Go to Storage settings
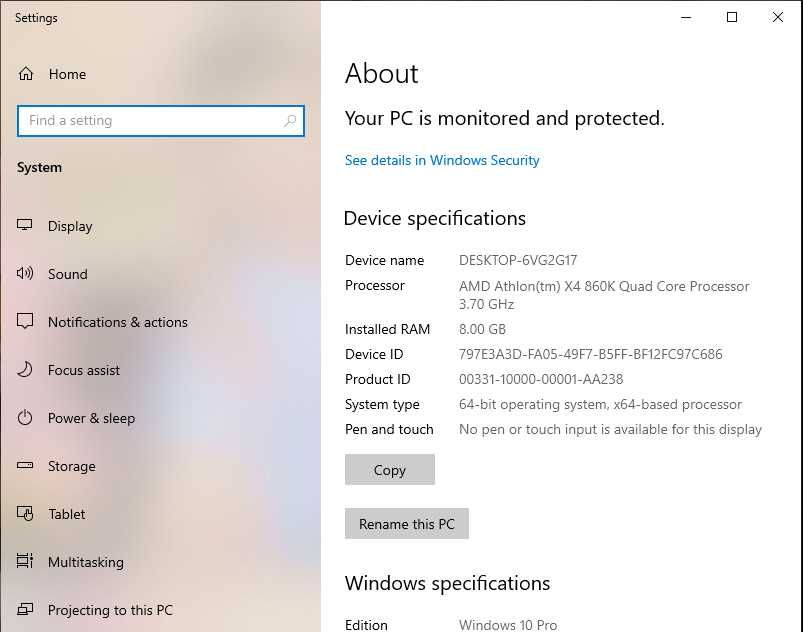 [x=72, y=466]
